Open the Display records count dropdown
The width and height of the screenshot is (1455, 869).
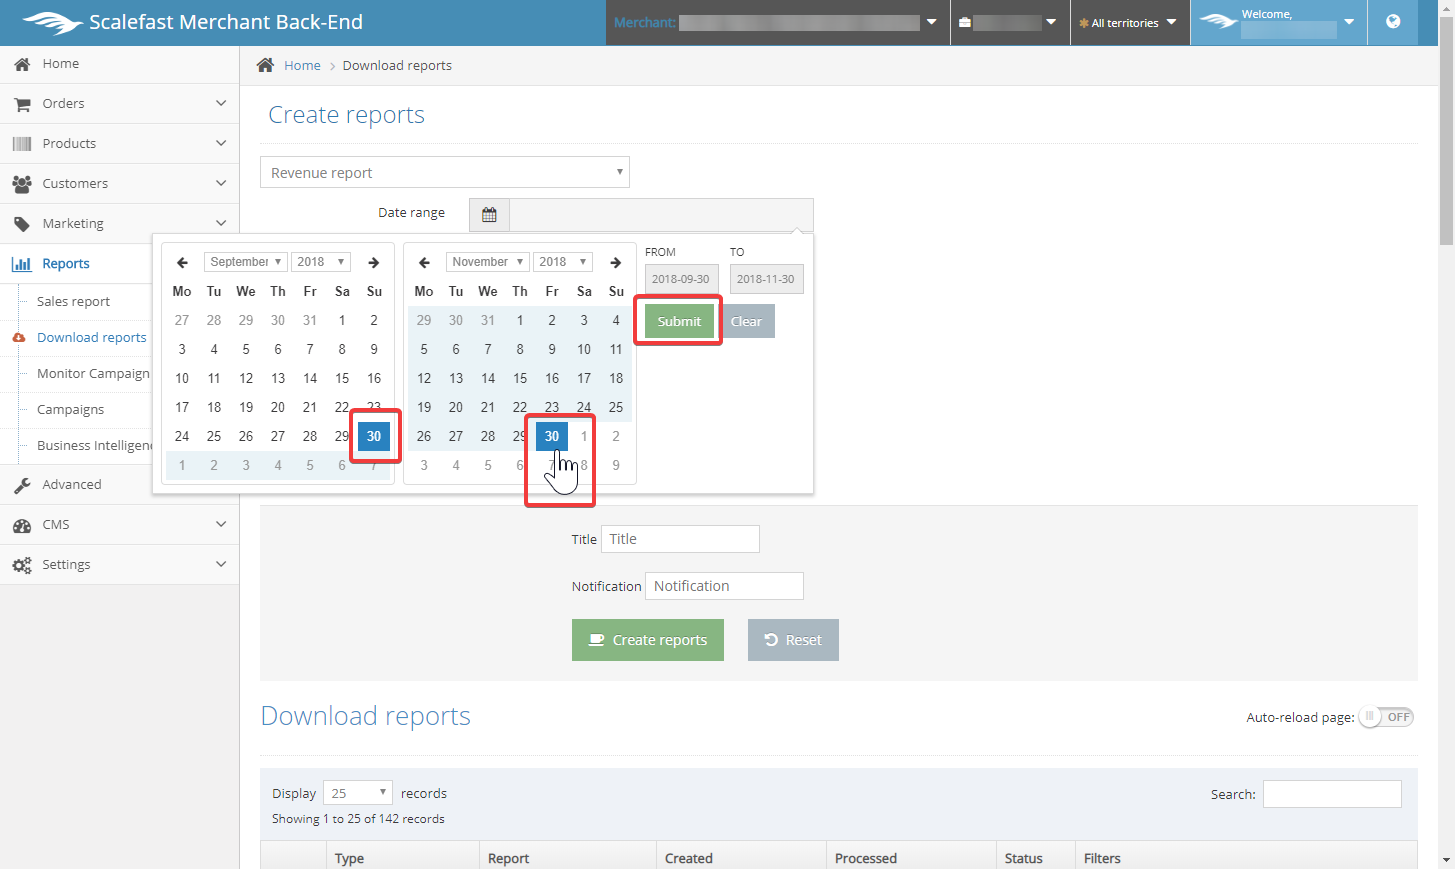357,793
